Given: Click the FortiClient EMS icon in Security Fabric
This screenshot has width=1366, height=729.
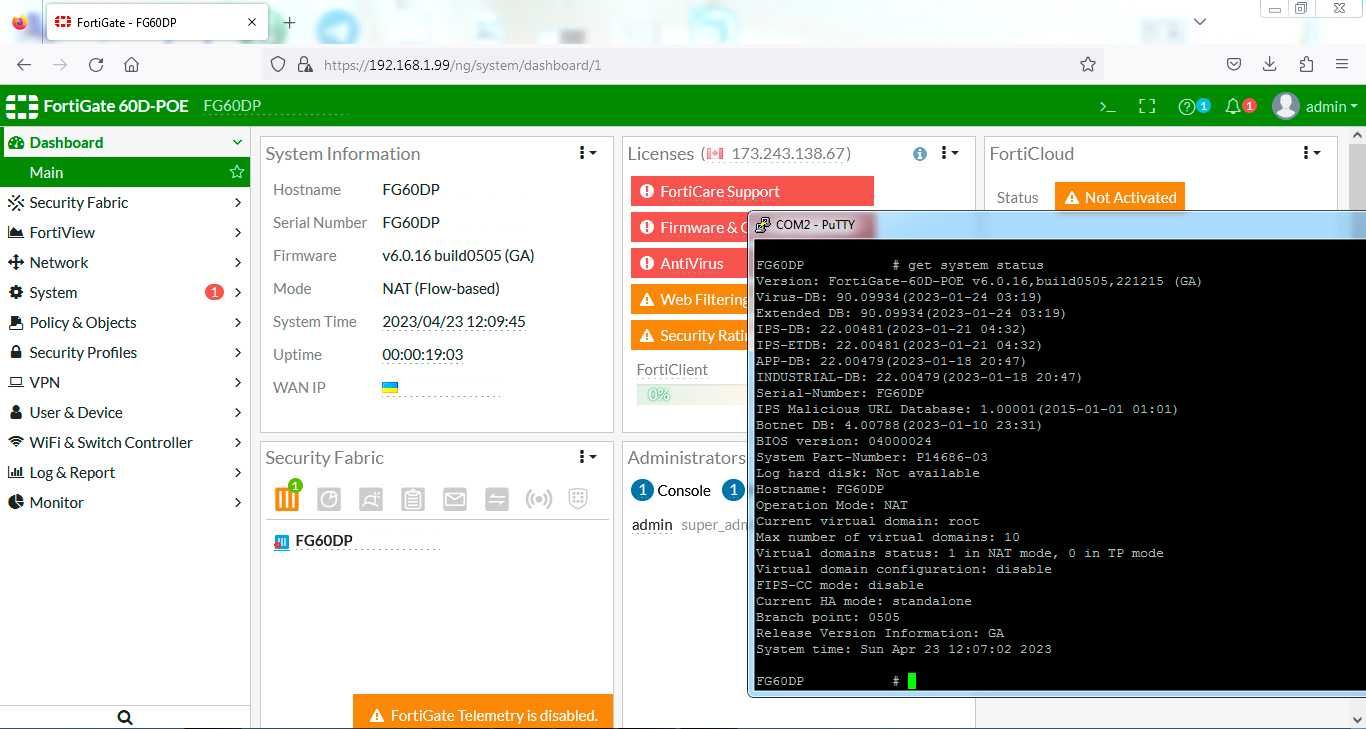Looking at the screenshot, I should point(371,499).
